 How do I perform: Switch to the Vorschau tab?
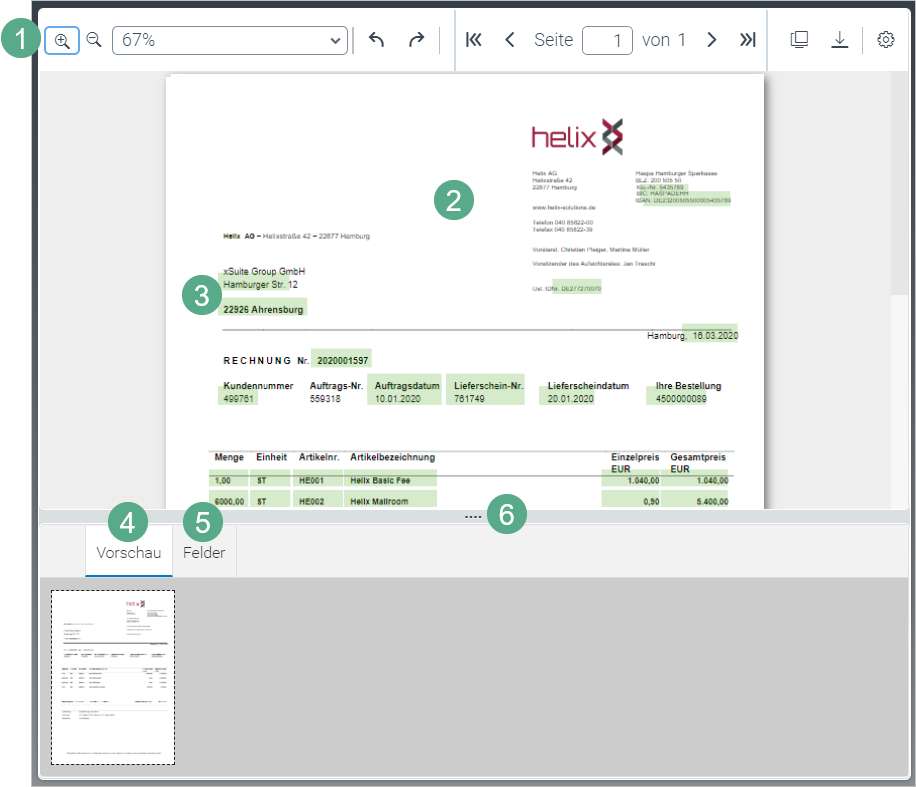(129, 553)
